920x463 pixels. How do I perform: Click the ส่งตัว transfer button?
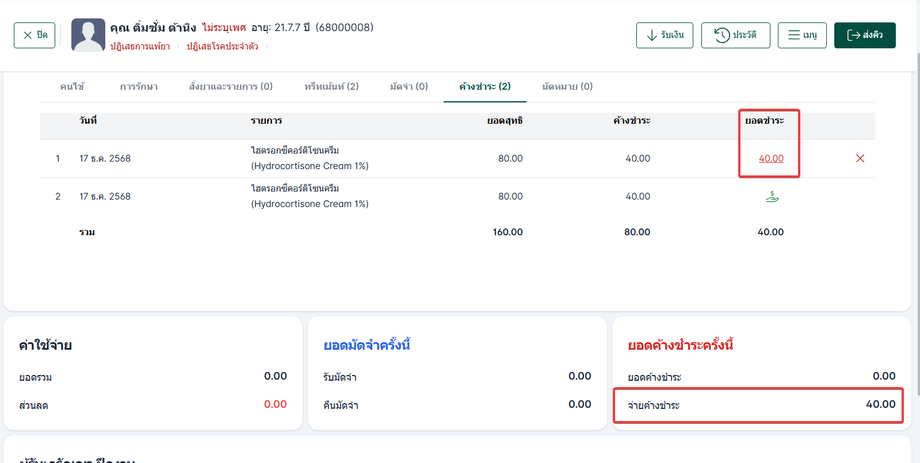click(864, 35)
